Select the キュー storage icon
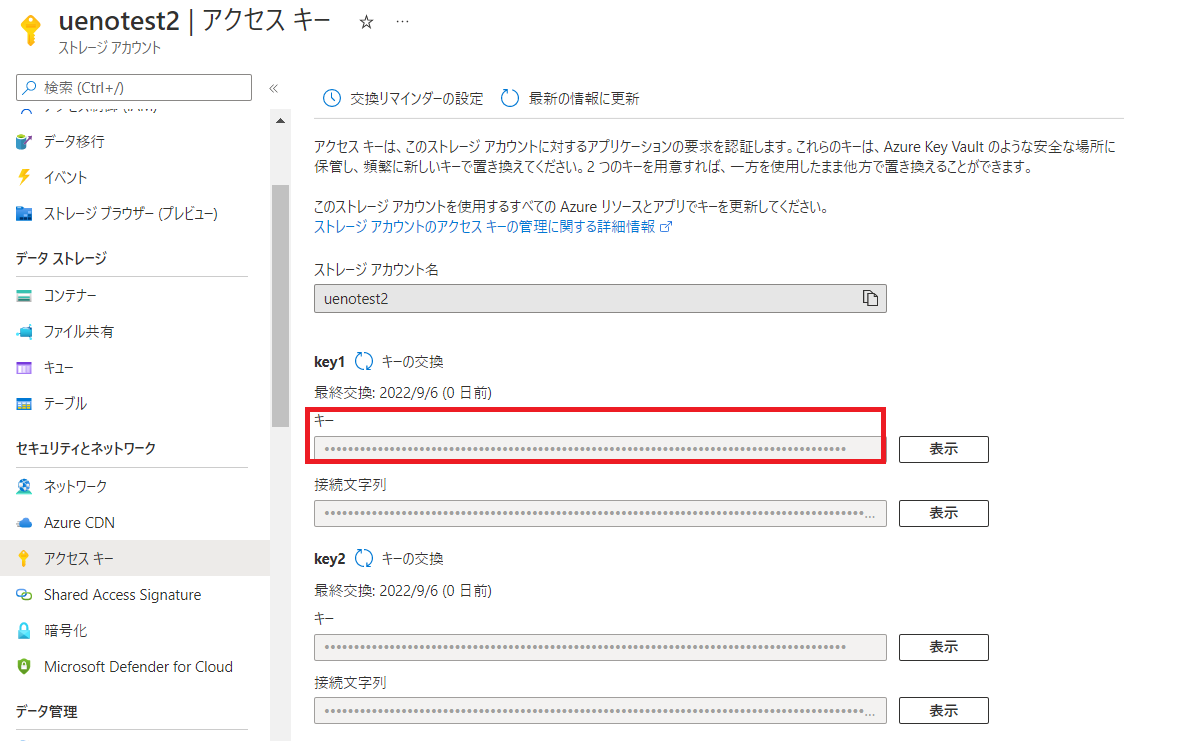This screenshot has height=741, width=1181. [23, 367]
